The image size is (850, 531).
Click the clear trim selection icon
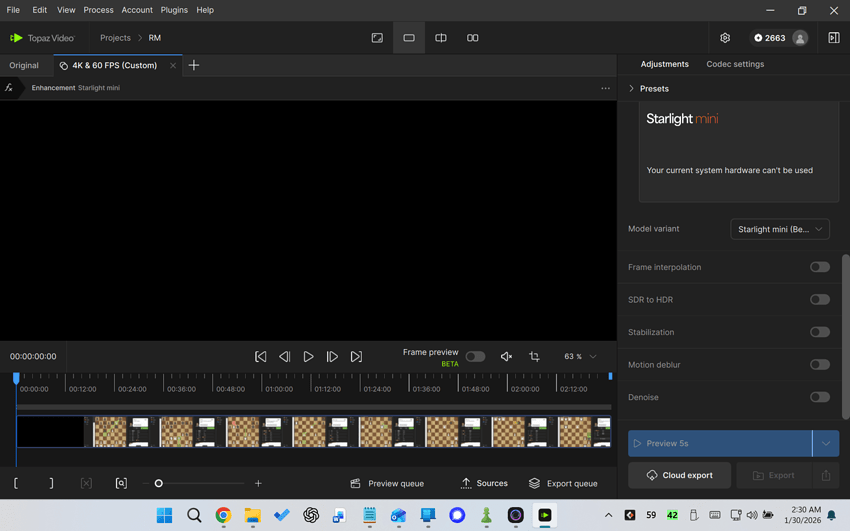pyautogui.click(x=86, y=483)
